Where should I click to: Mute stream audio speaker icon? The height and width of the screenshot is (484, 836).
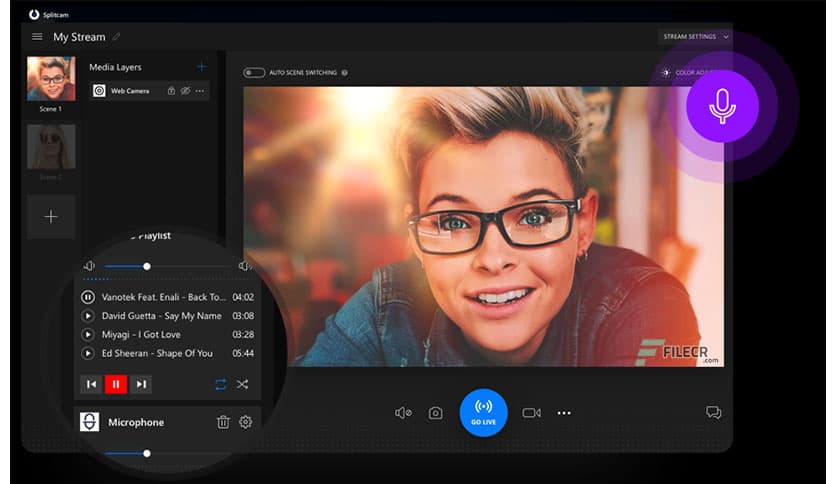[x=403, y=413]
